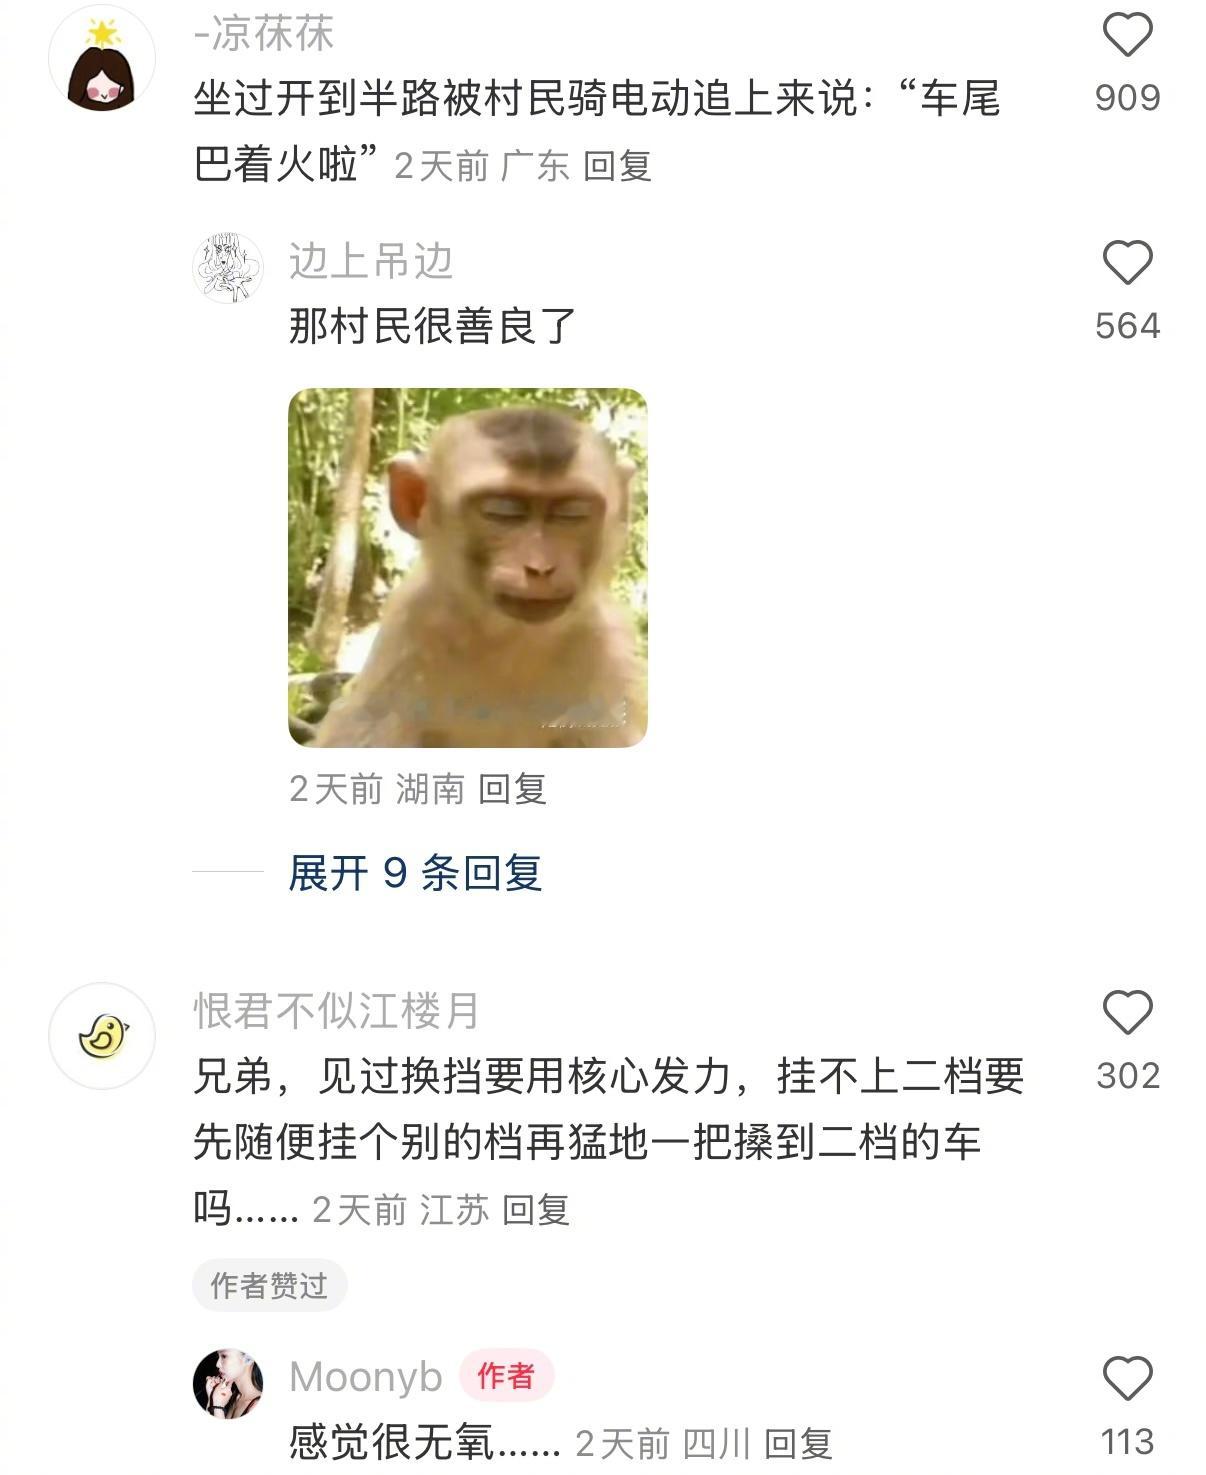Reply to the 江苏 comment about gears

tap(535, 1210)
